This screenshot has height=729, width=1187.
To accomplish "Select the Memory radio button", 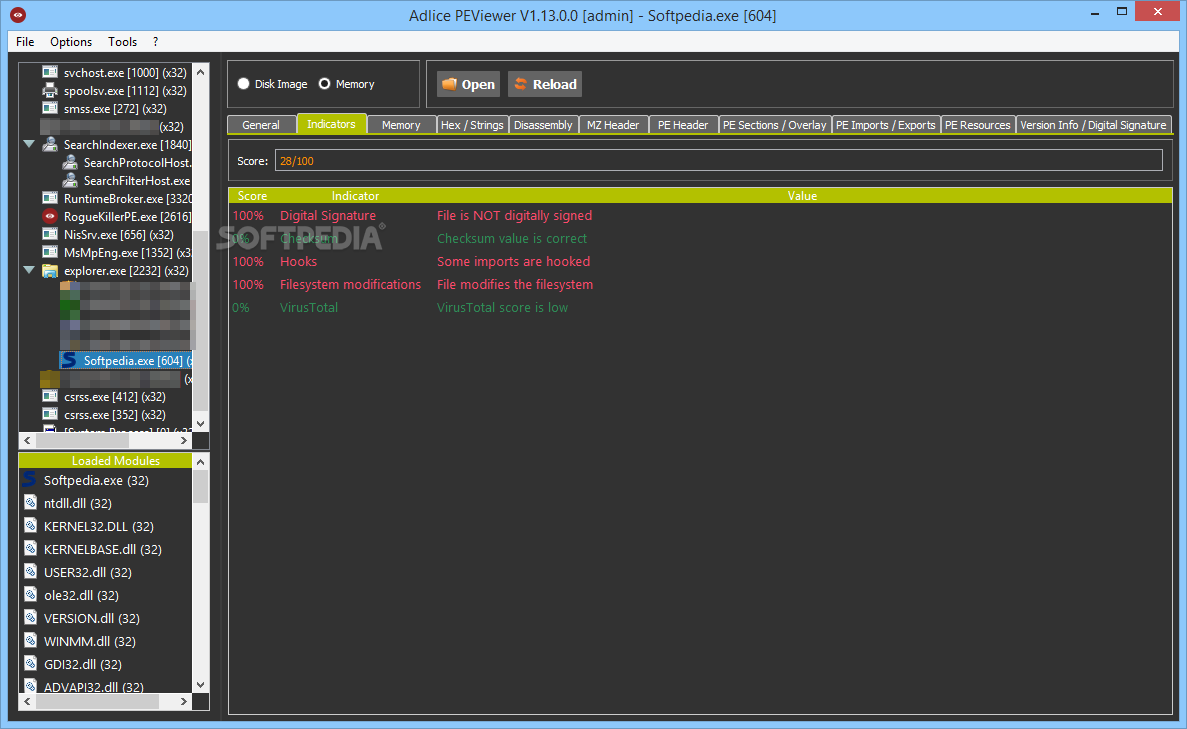I will coord(324,83).
